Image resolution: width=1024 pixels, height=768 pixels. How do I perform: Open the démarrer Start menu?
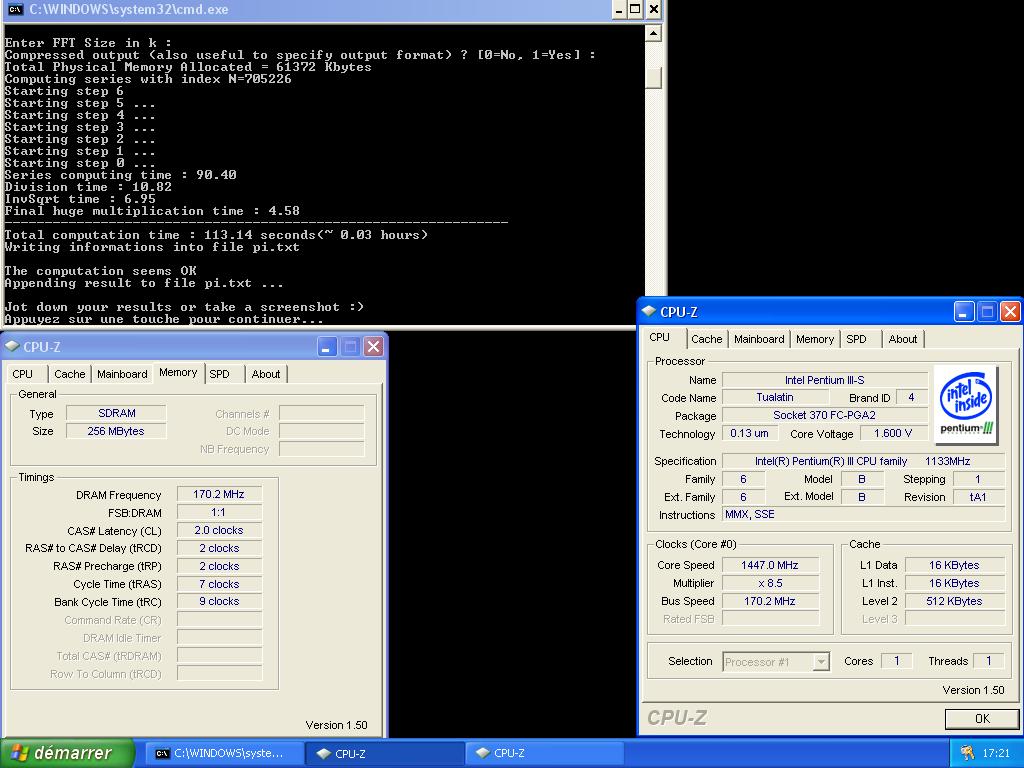click(x=67, y=753)
